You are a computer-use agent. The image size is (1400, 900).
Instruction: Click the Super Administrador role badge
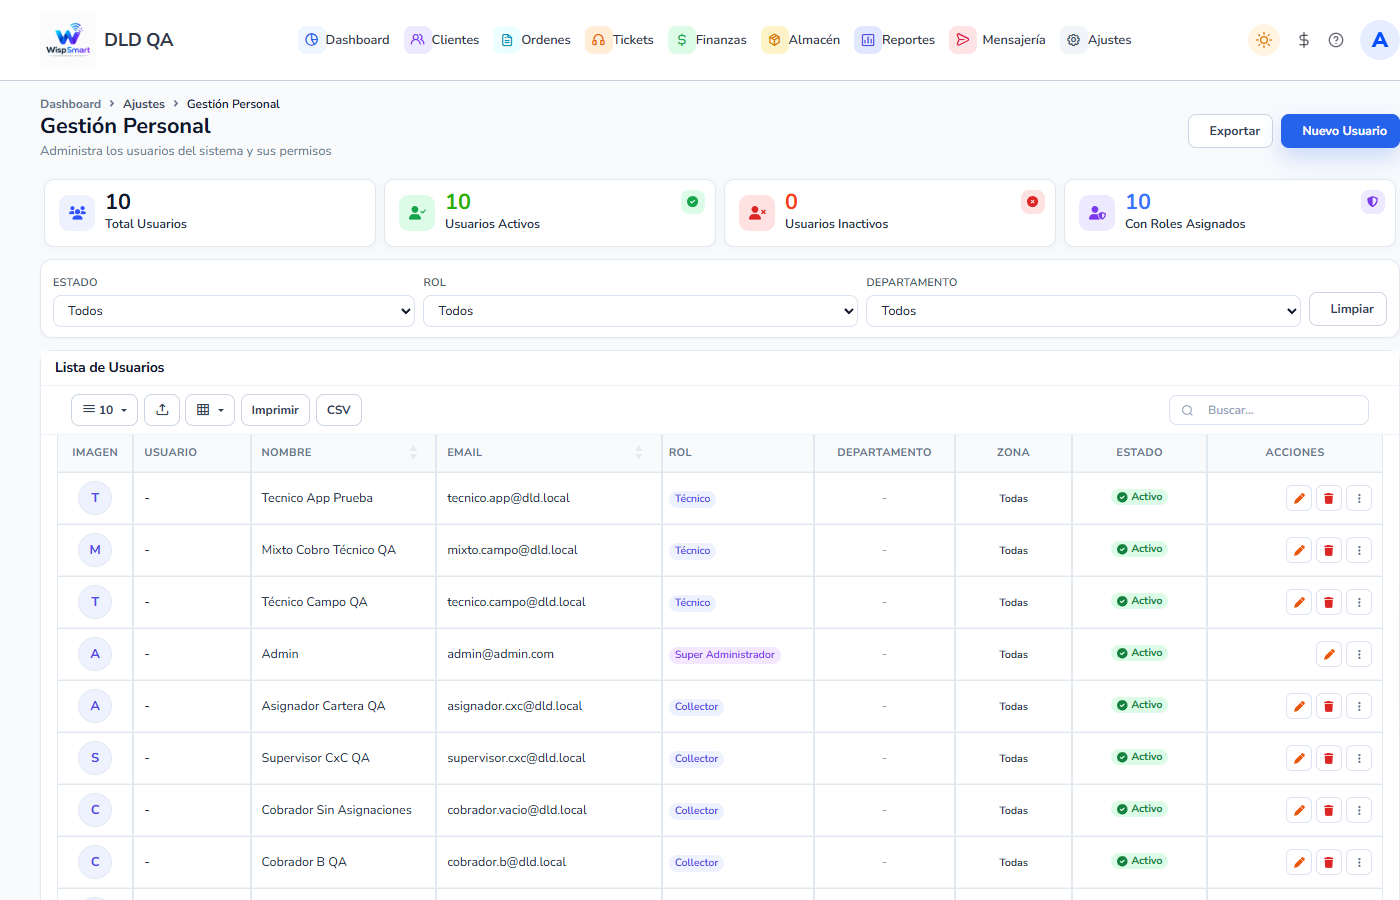click(725, 655)
